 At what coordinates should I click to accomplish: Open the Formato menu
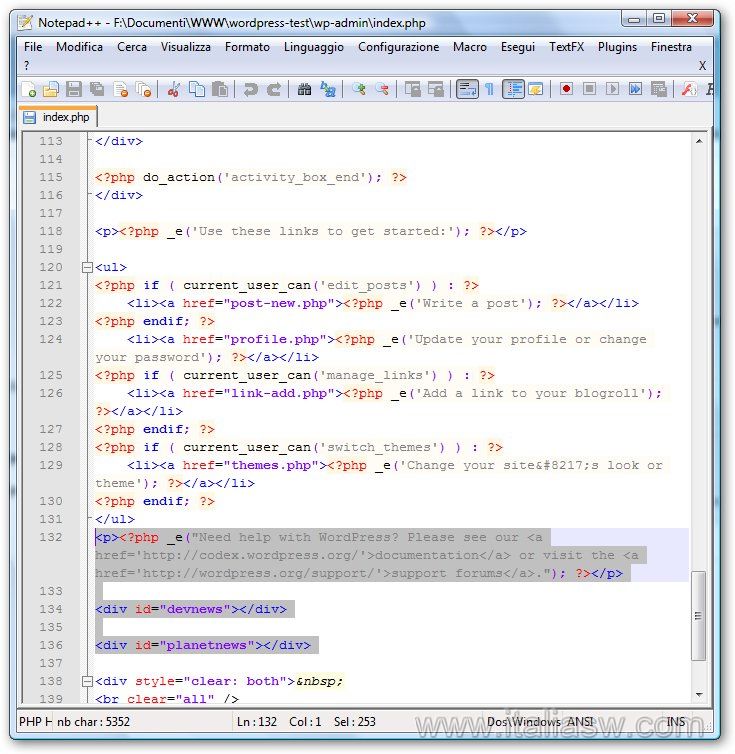(247, 47)
